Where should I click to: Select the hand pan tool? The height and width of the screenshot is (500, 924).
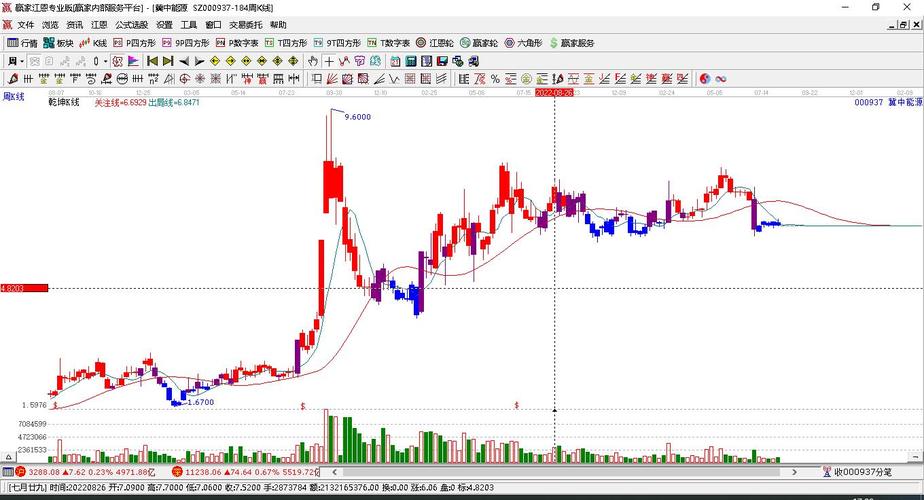313,61
